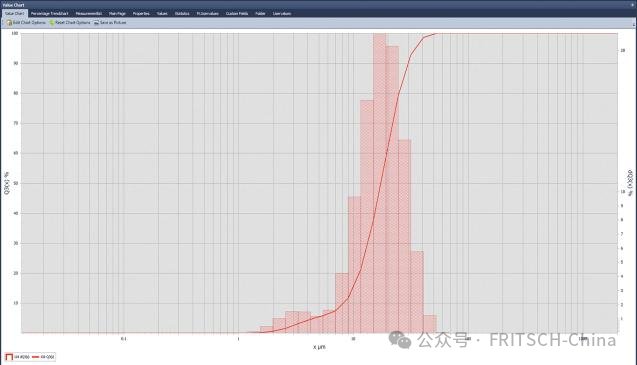Screen dimensions: 637x365
Task: Click the tallest histogram bar
Action: pos(380,183)
